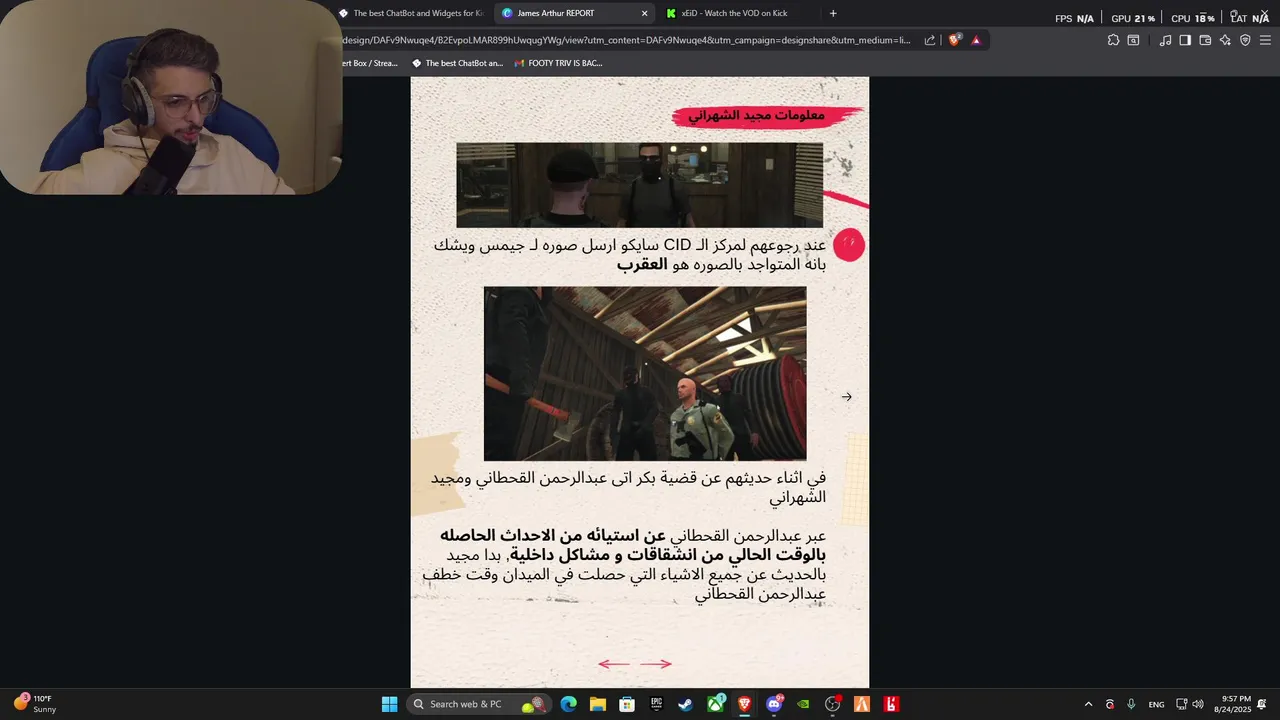Click the 'Search web & PC' taskbar box
Screen dimensions: 1280x720
tap(478, 704)
